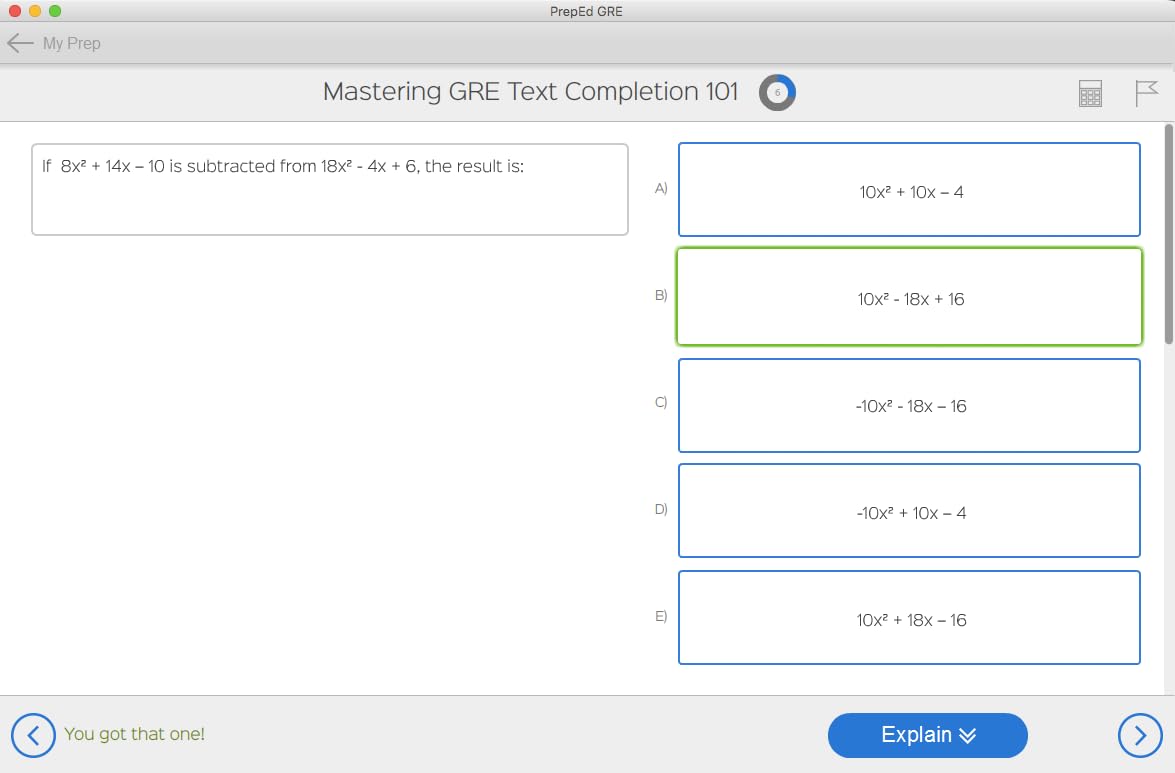Click the My Prep link
Image resolution: width=1175 pixels, height=773 pixels.
click(71, 43)
